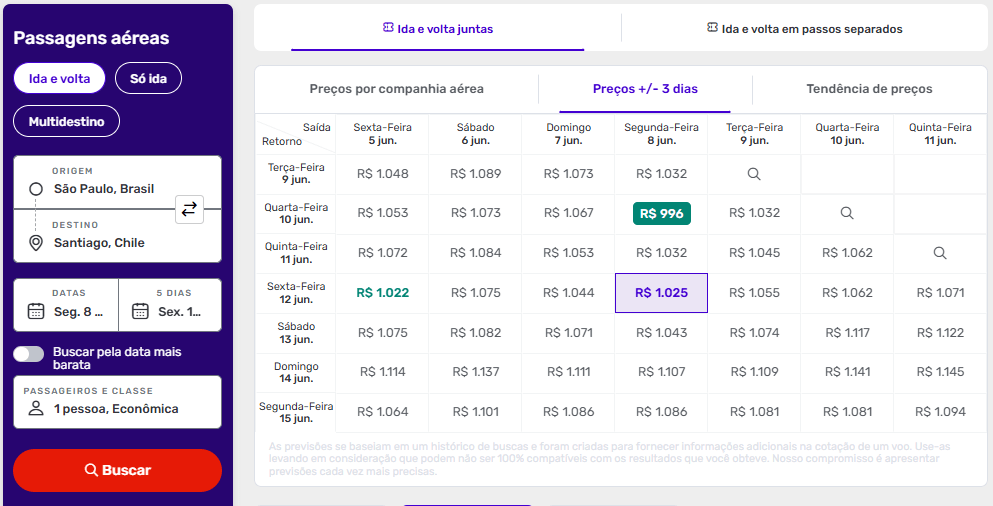Click the departure calendar icon
This screenshot has height=506, width=993.
[36, 311]
